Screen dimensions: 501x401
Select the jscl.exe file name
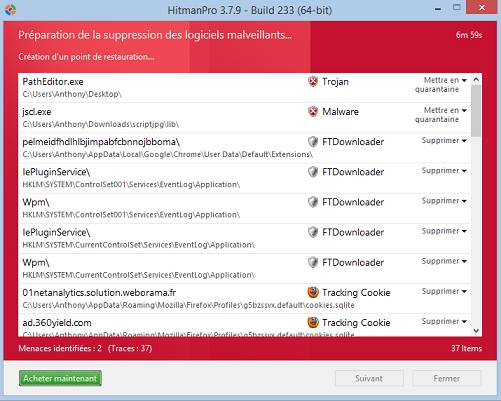(x=37, y=112)
